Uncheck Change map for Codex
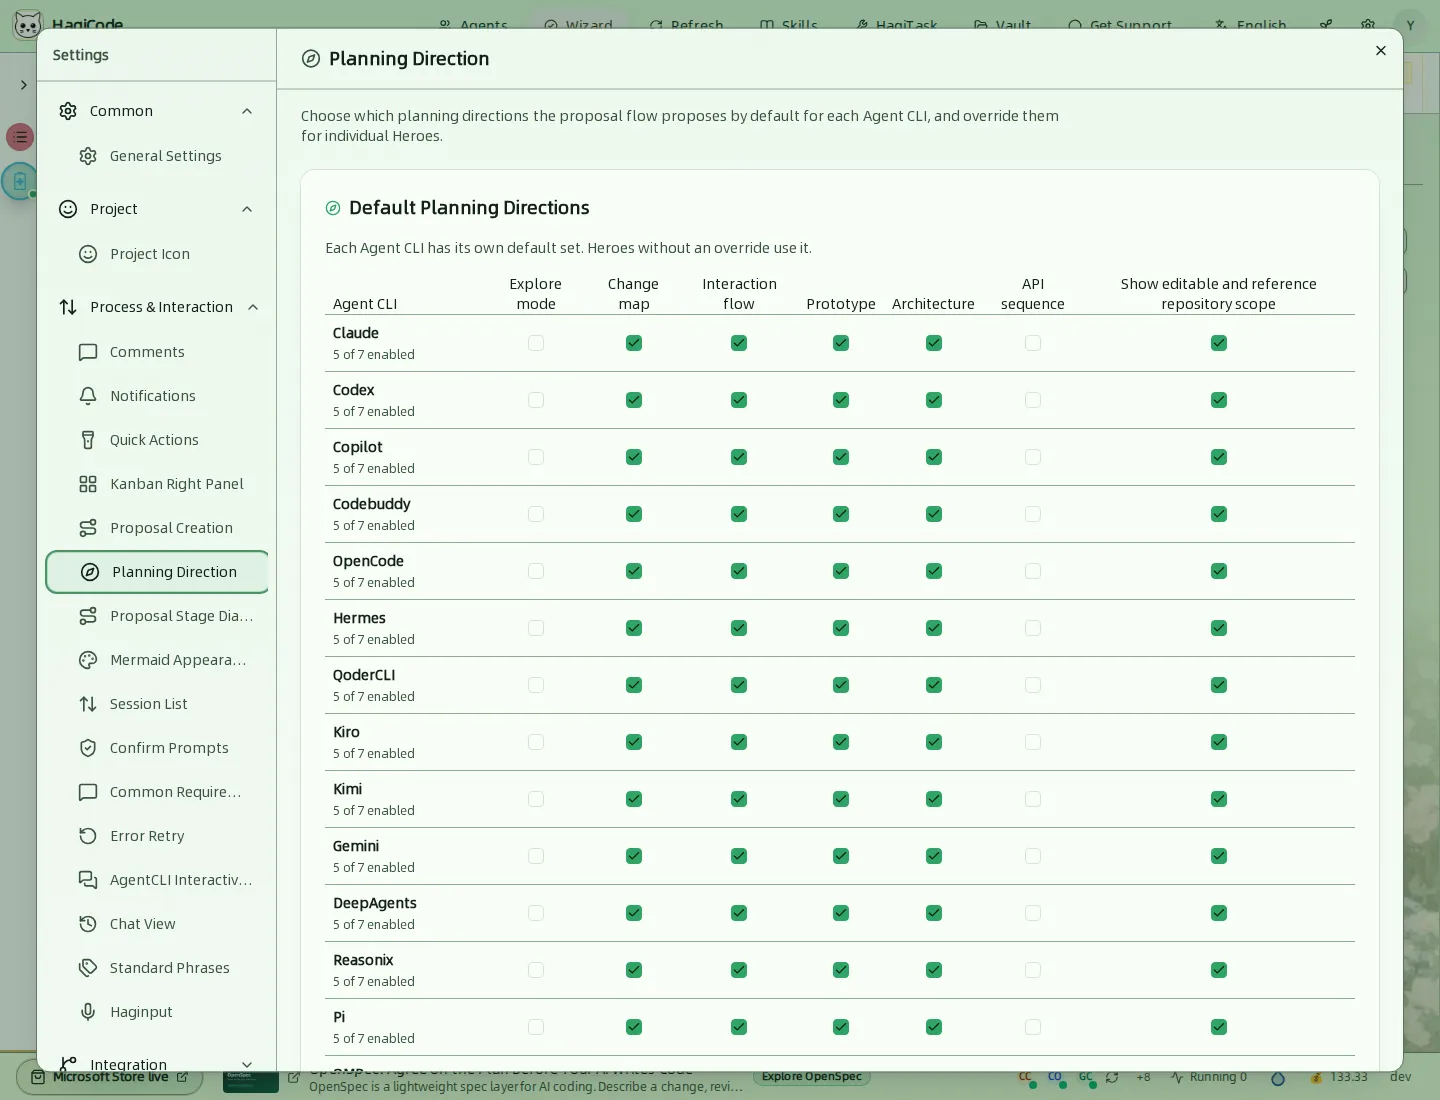Image resolution: width=1440 pixels, height=1100 pixels. pyautogui.click(x=634, y=400)
